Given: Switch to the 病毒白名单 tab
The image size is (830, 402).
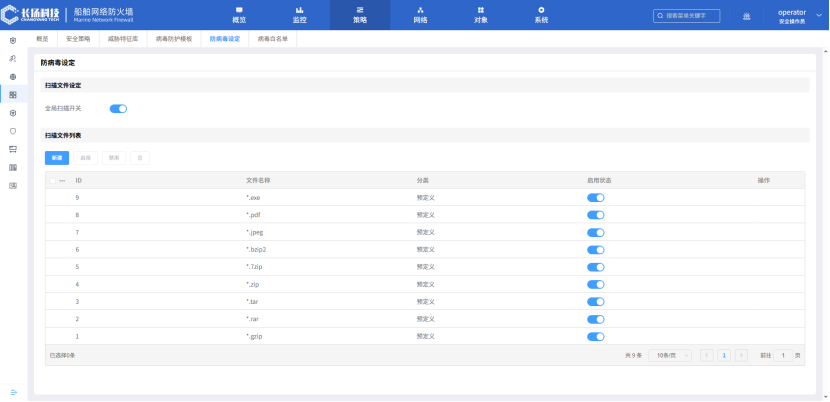Looking at the screenshot, I should [272, 38].
